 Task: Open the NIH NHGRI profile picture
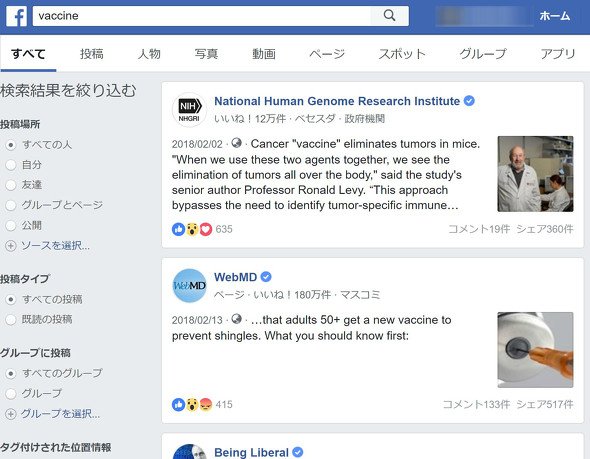[x=189, y=109]
